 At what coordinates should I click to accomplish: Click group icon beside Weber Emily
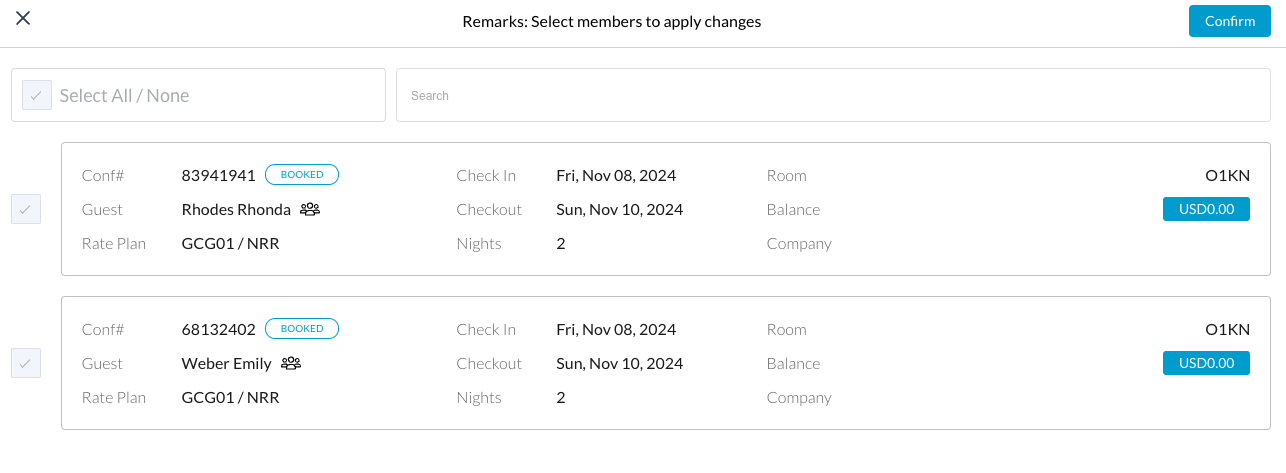coord(291,364)
